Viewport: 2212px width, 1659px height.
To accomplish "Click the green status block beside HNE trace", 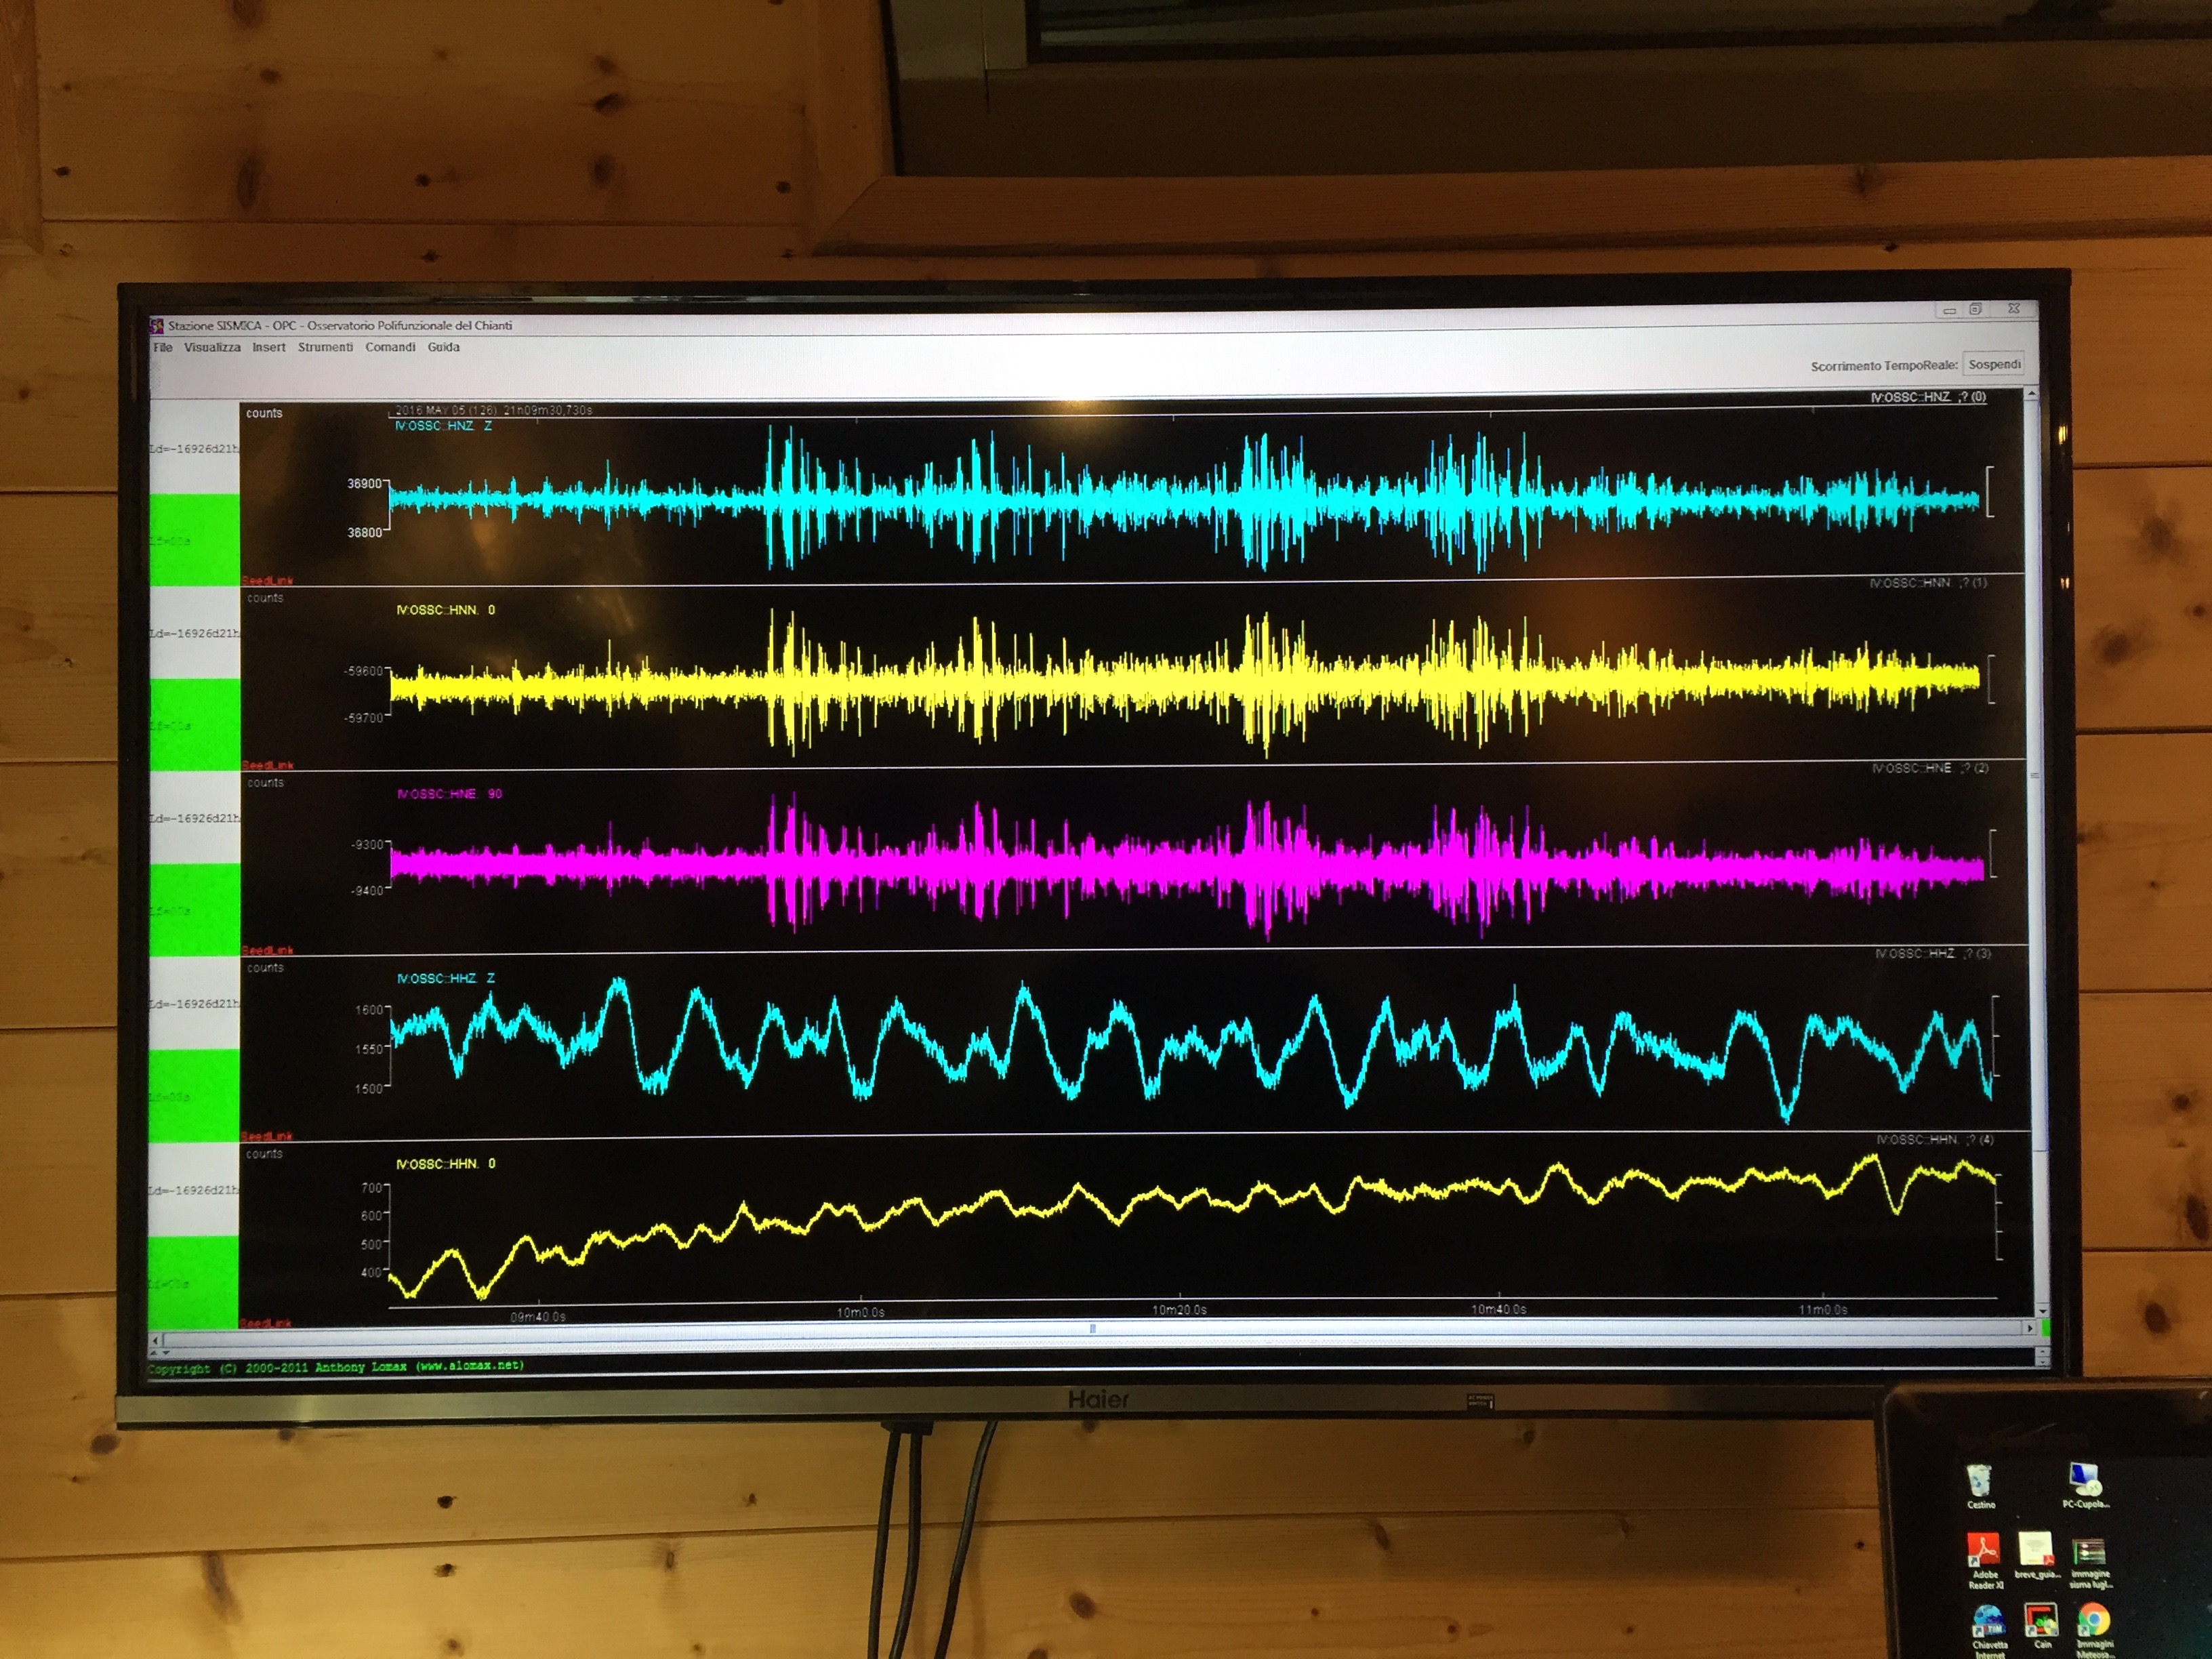I will pyautogui.click(x=195, y=910).
